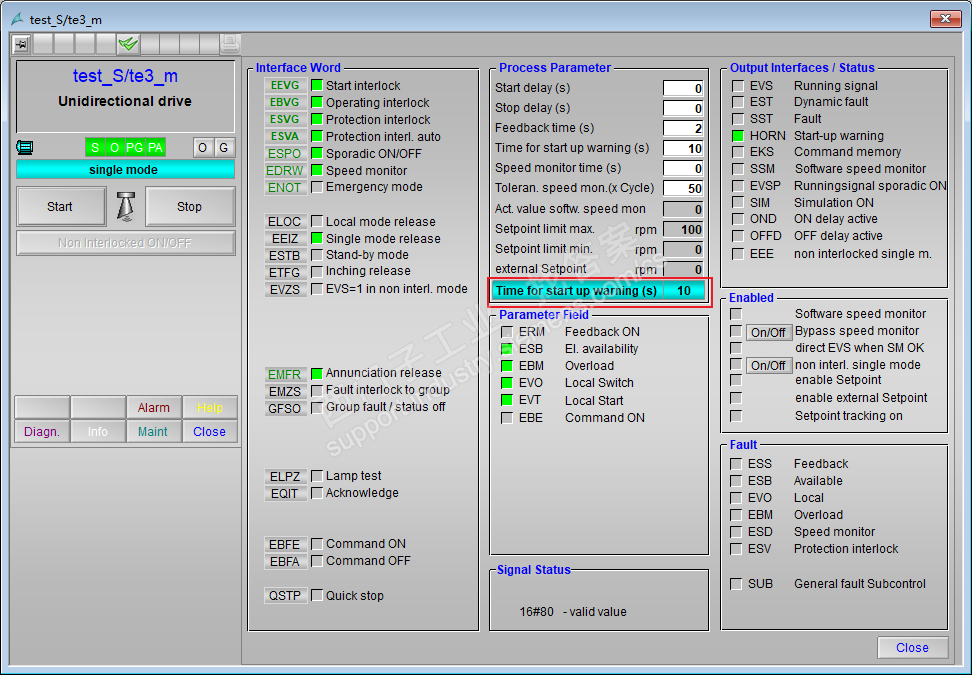Click the SUB General fault Subcontrol checkbox
This screenshot has height=675, width=972.
click(x=736, y=584)
